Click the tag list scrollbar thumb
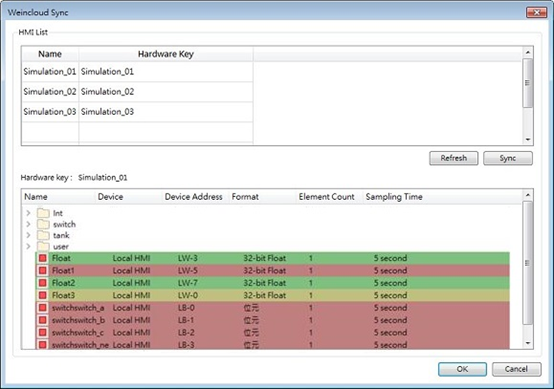 pos(528,263)
